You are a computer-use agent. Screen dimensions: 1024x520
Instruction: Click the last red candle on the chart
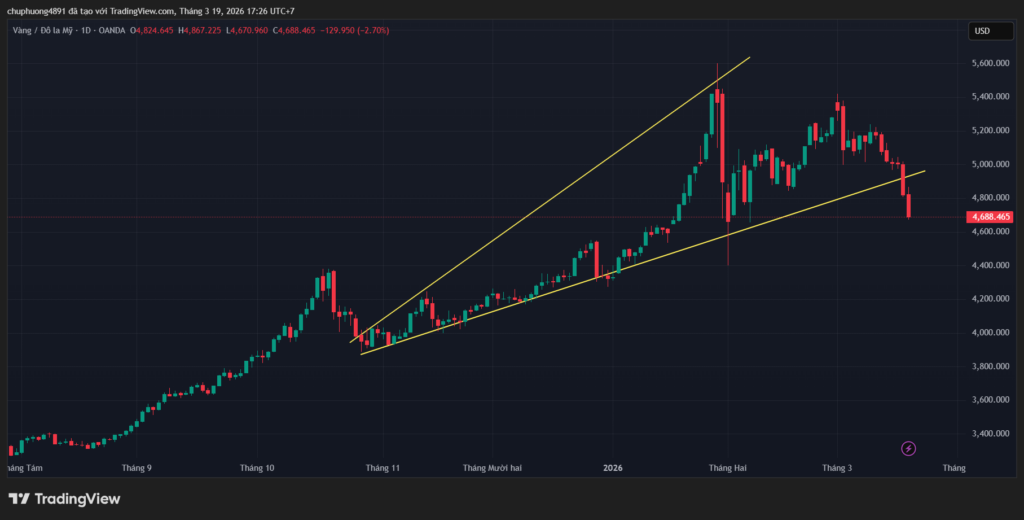(909, 206)
